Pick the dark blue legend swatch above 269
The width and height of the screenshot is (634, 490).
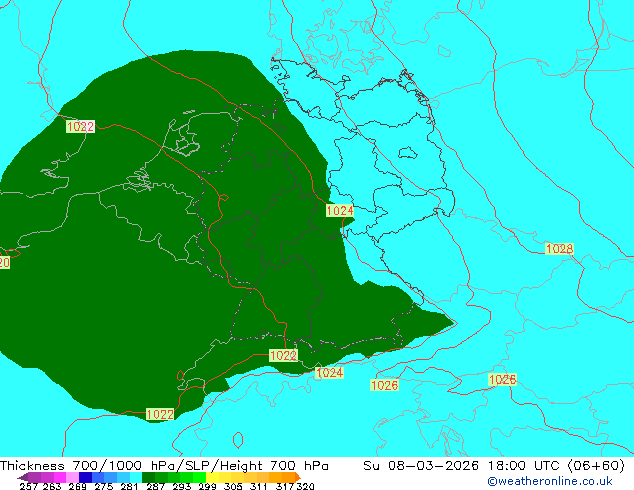[85, 477]
